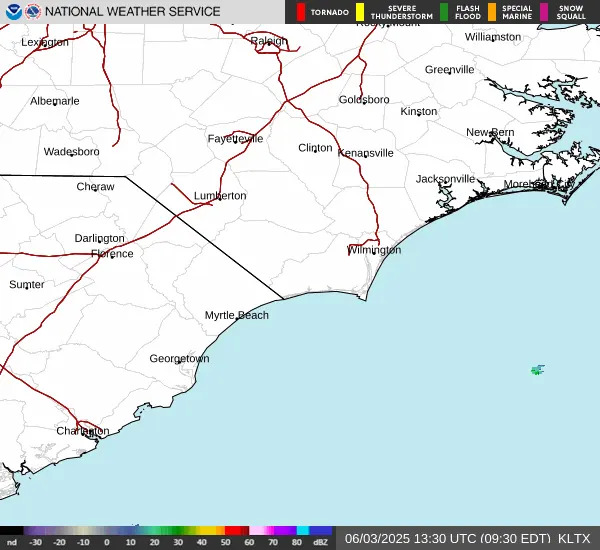Select the yellow Severe Thunderstorm swatch
This screenshot has height=550, width=600.
(360, 12)
